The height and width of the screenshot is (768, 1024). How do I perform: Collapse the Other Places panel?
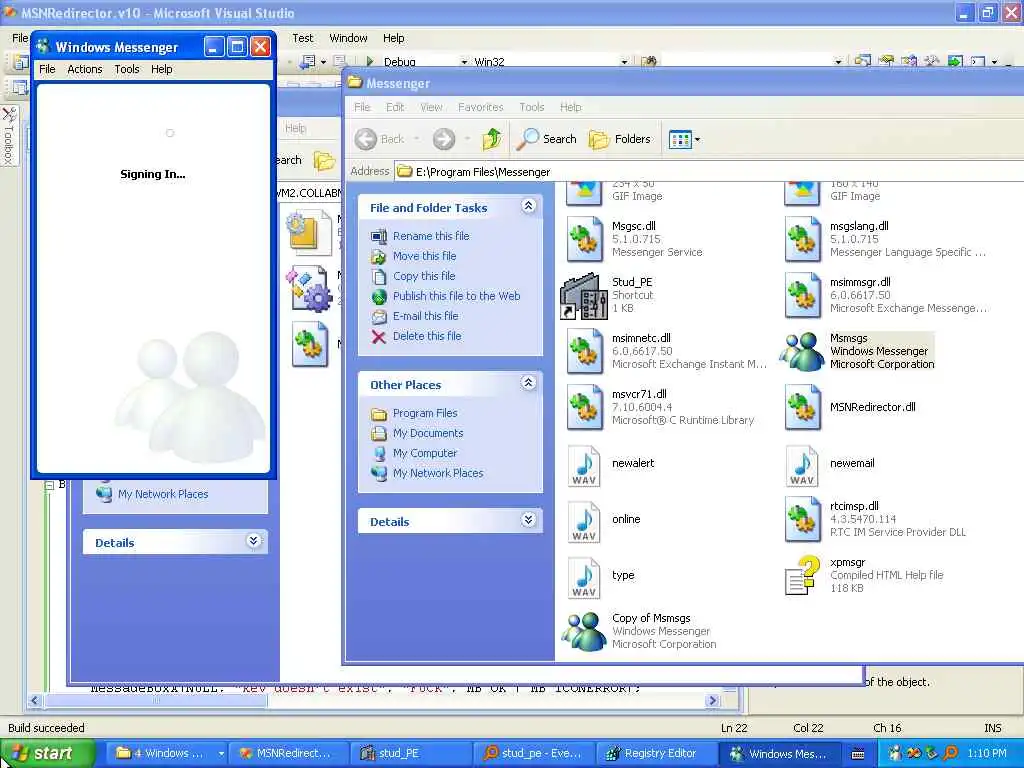coord(528,383)
